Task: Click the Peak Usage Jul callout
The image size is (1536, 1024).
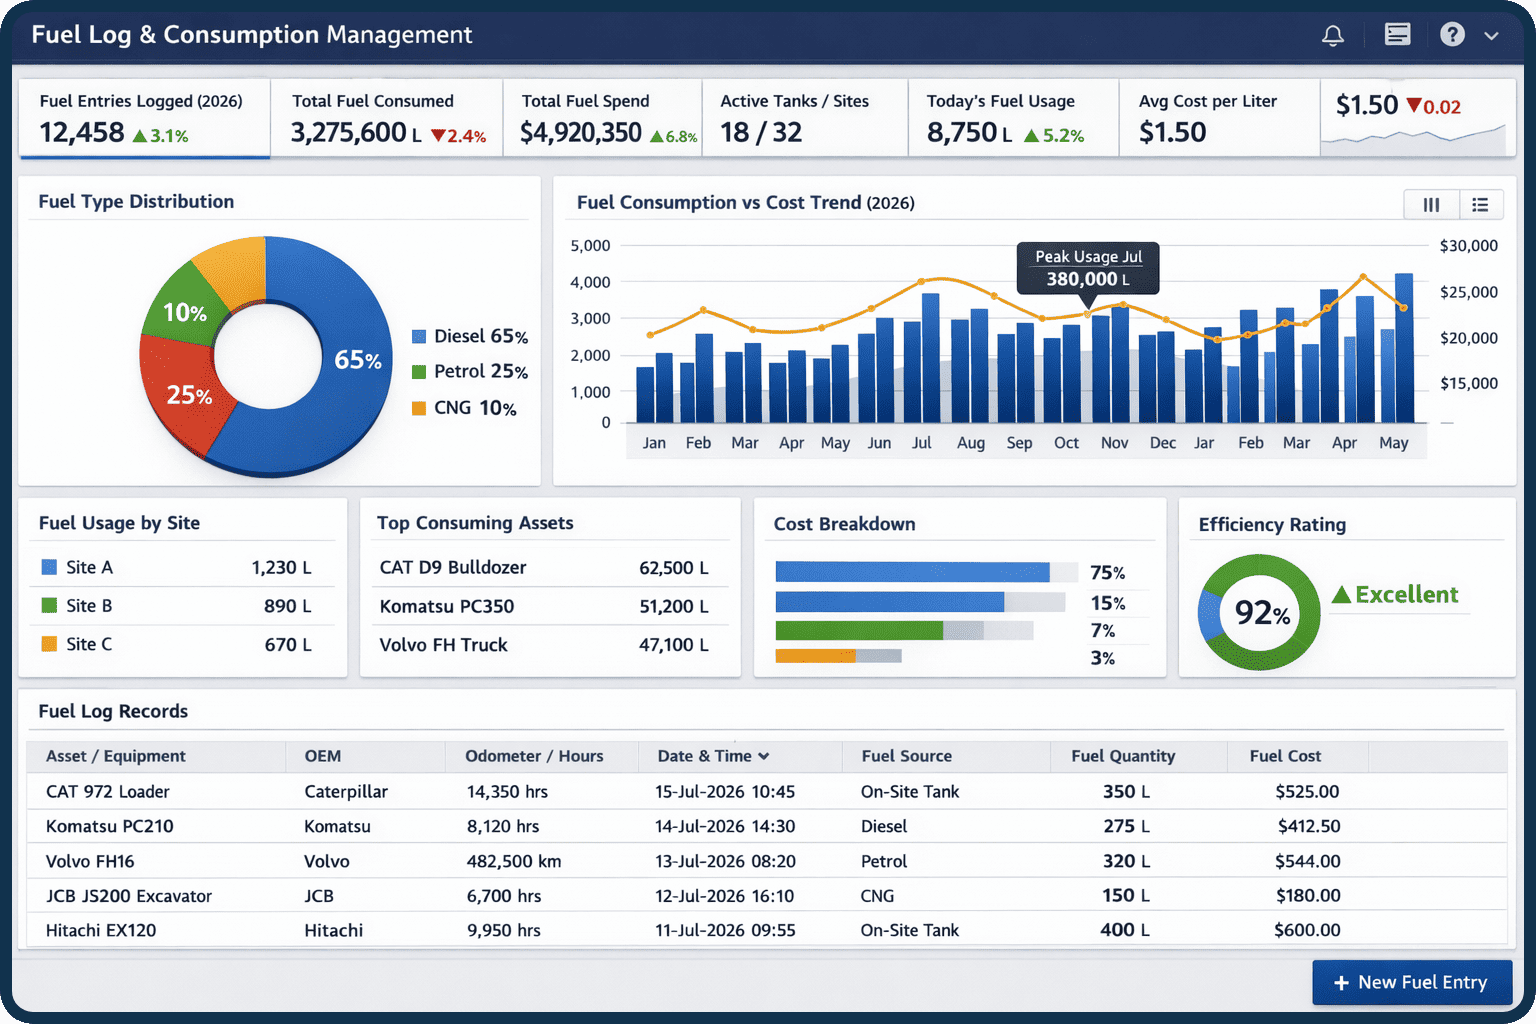Action: pyautogui.click(x=1087, y=268)
